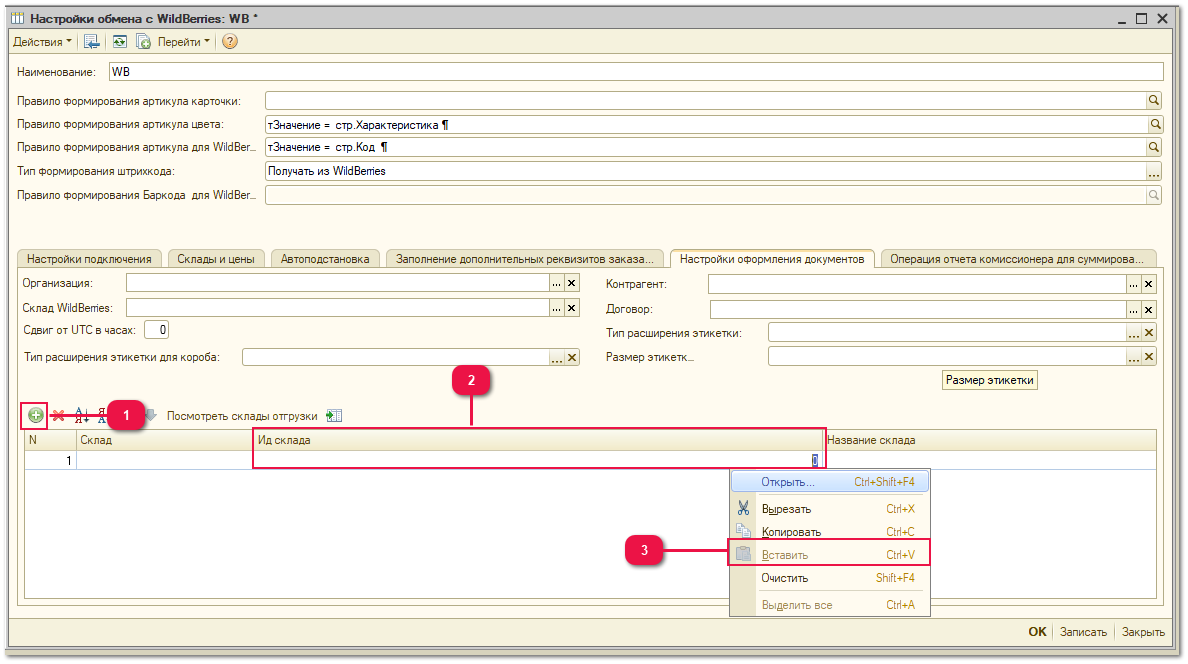This screenshot has height=664, width=1188.
Task: Choose Вырезать from context menu
Action: click(830, 509)
